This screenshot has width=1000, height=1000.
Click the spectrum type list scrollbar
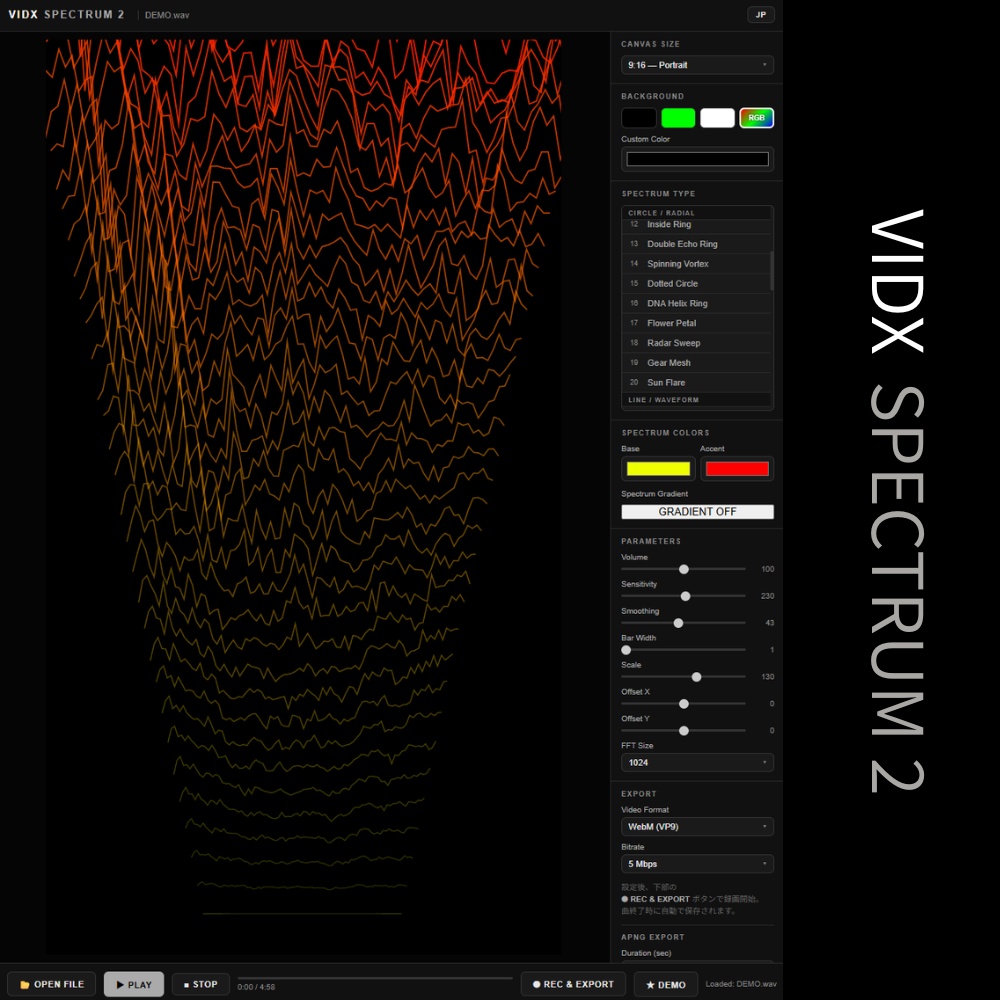pyautogui.click(x=772, y=270)
